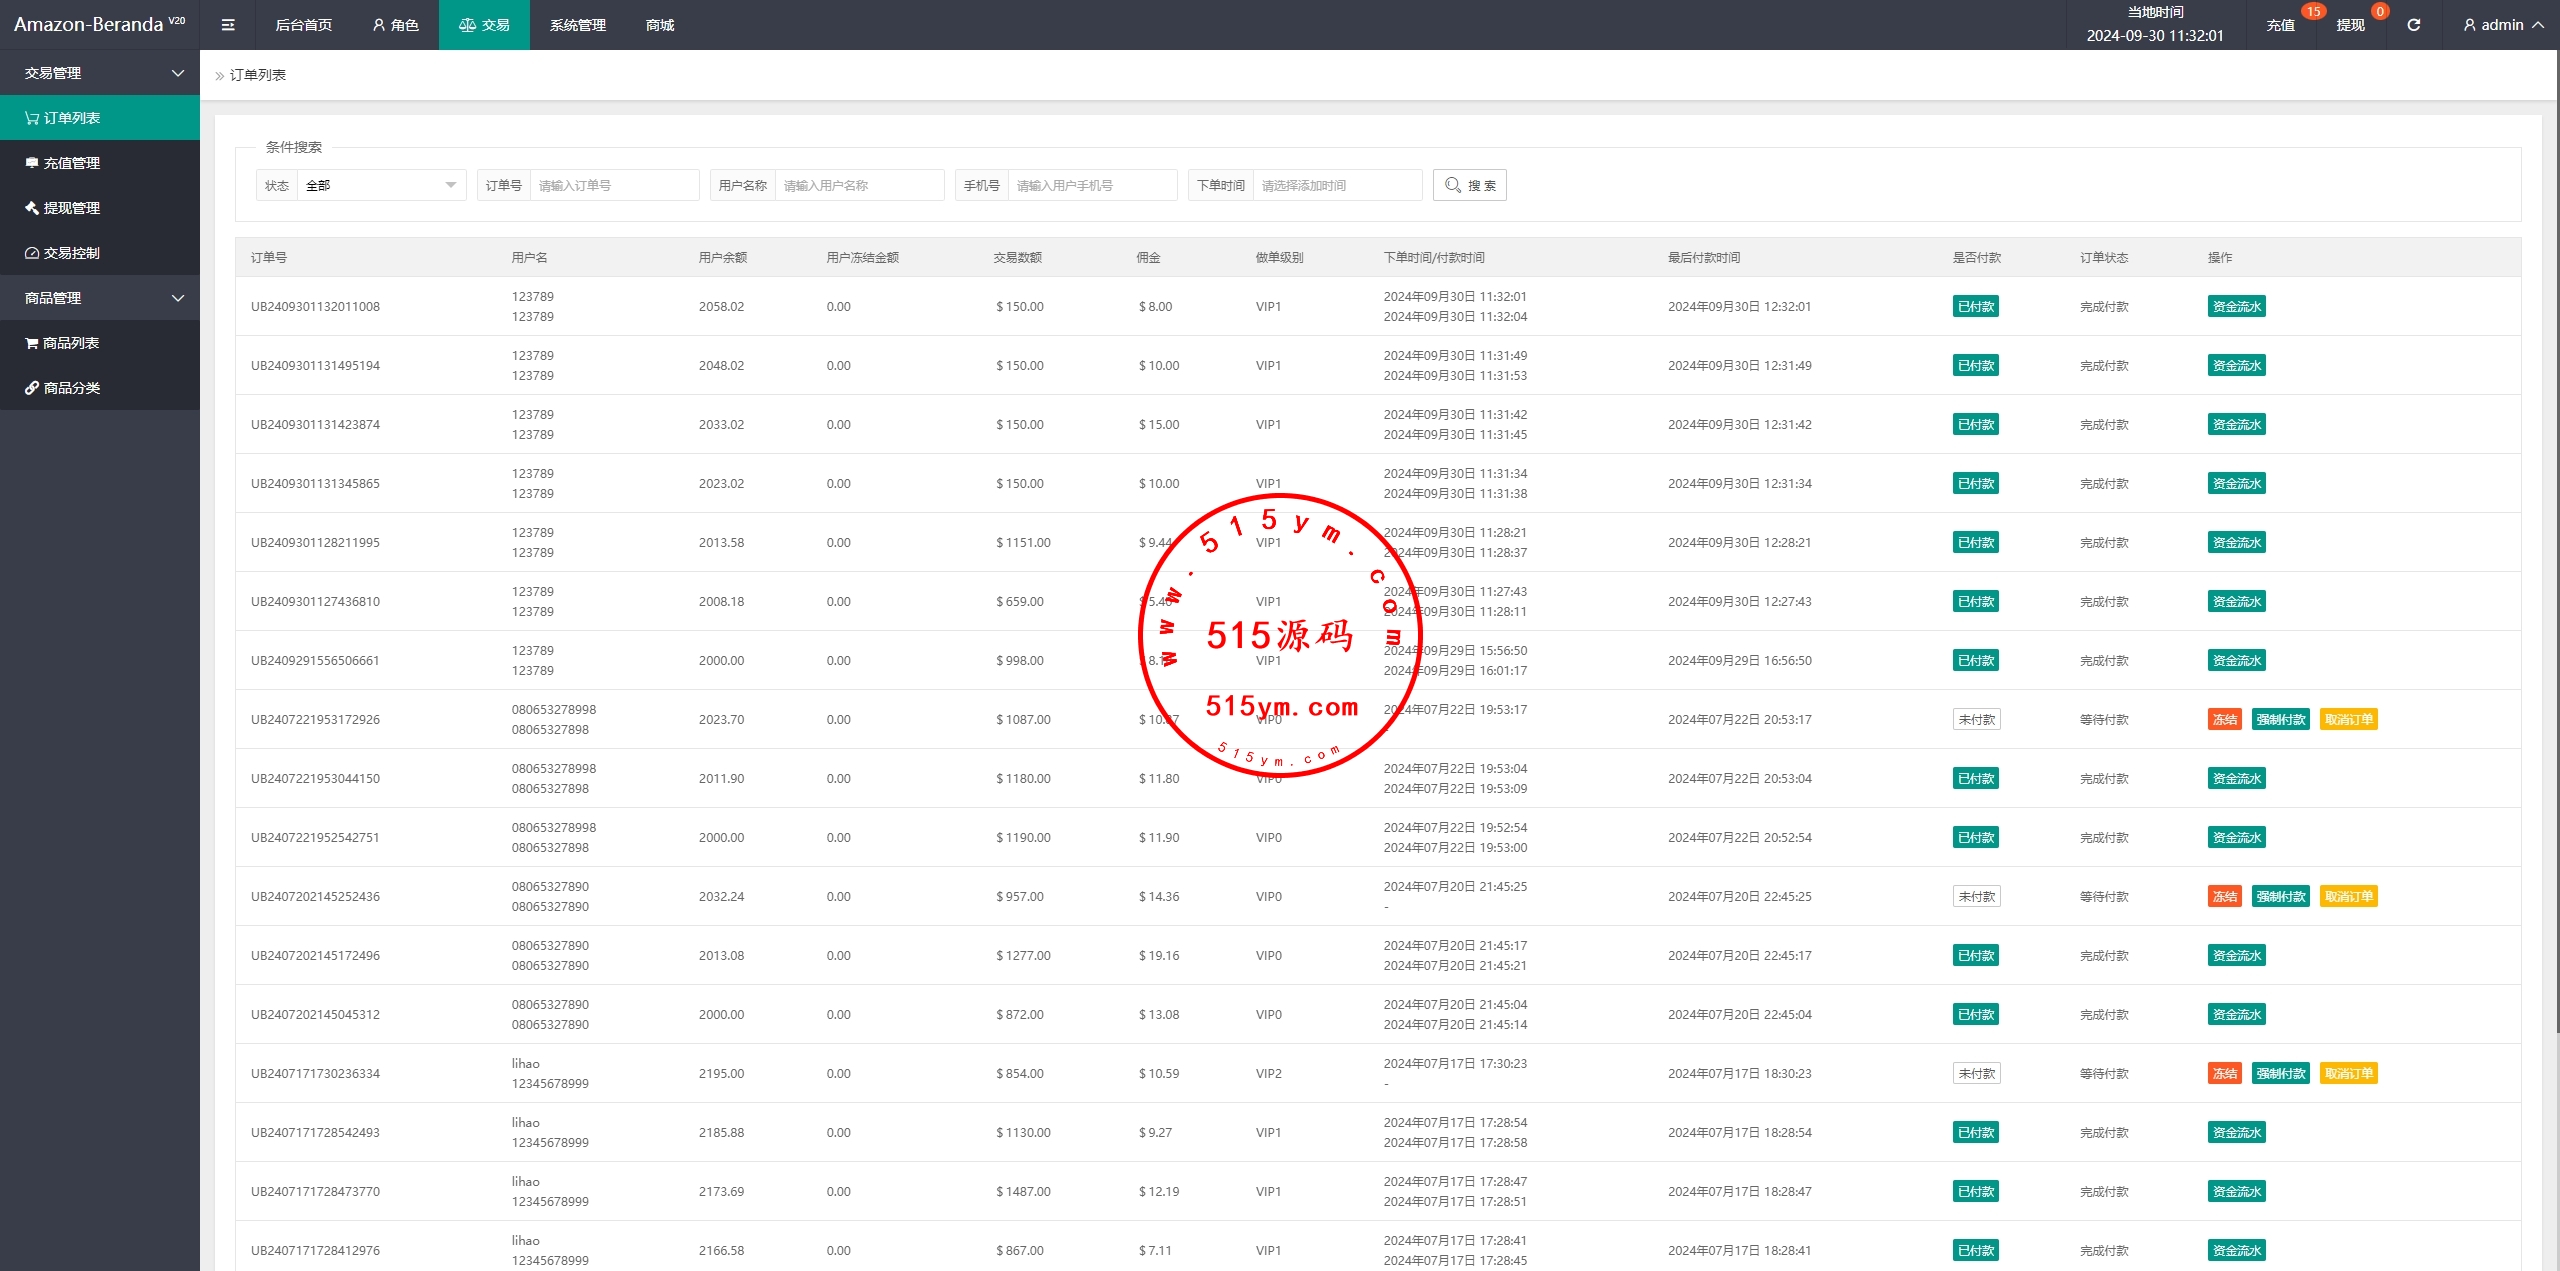Click 冻结 for order UB2407202145252436
This screenshot has height=1271, width=2560.
2224,897
